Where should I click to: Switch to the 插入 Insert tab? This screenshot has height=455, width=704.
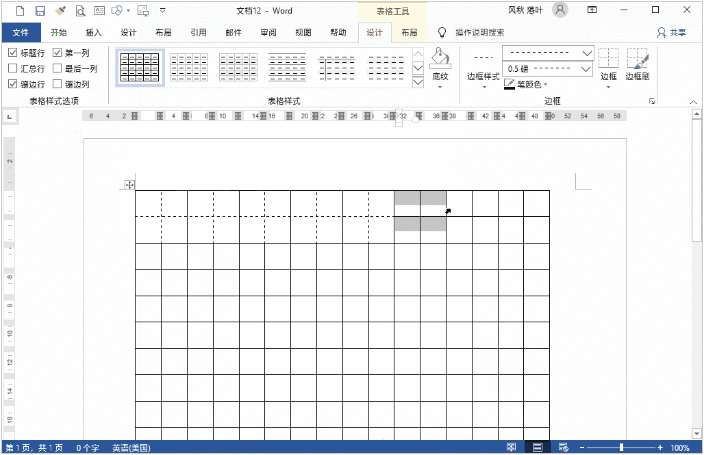(93, 32)
